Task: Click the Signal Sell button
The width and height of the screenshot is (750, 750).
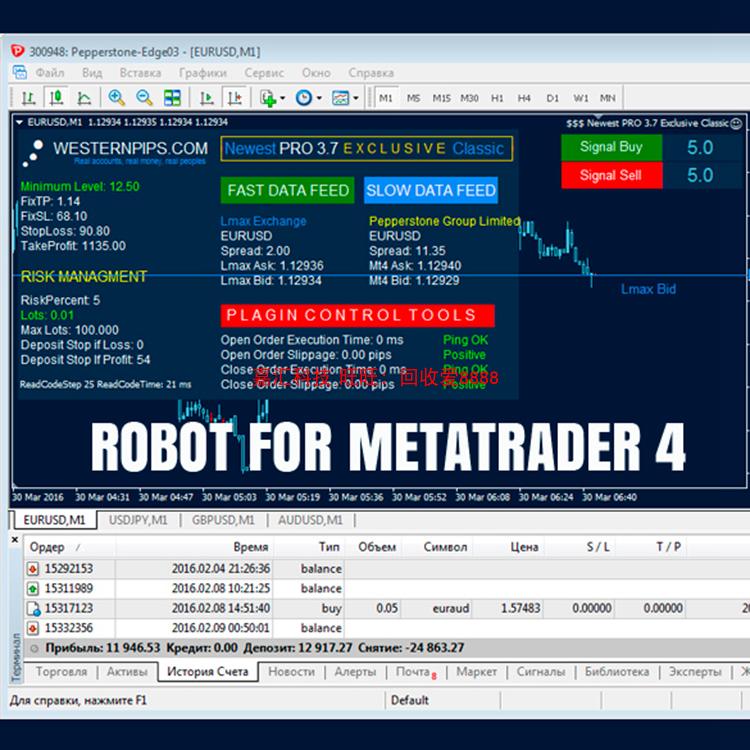Action: click(611, 175)
